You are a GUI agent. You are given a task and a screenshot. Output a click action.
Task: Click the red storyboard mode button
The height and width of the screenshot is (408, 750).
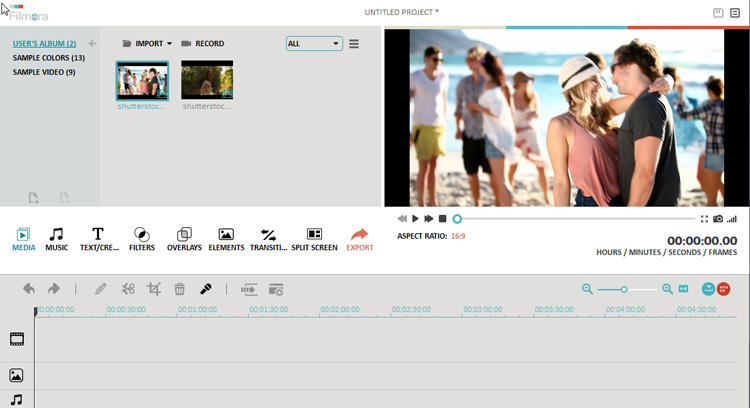724,289
